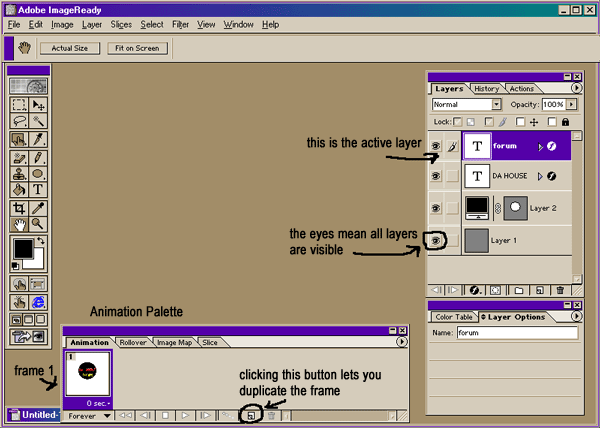600x428 pixels.
Task: Toggle visibility of Layer 1
Action: [435, 240]
